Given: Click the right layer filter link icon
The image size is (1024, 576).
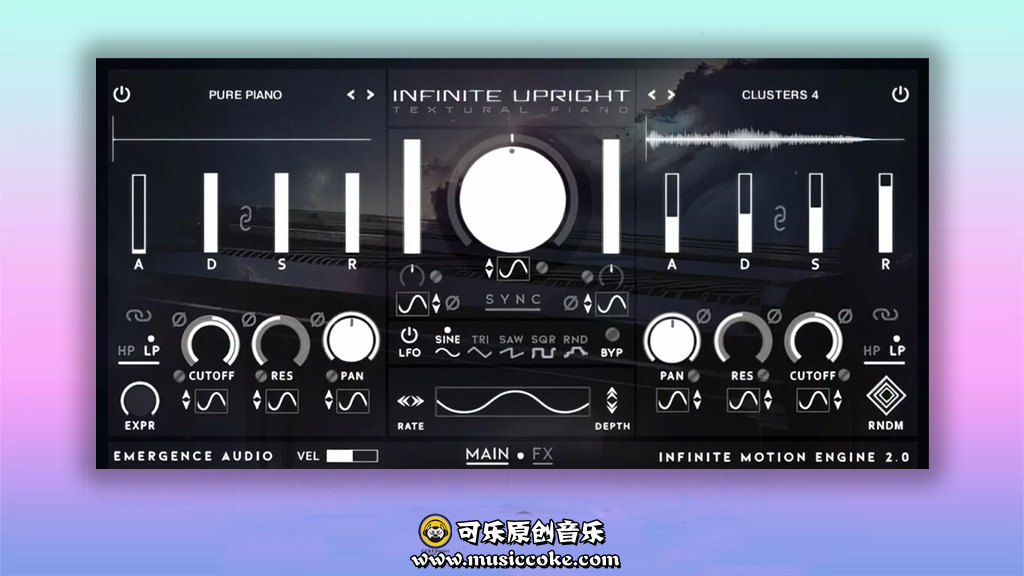Looking at the screenshot, I should (x=885, y=315).
